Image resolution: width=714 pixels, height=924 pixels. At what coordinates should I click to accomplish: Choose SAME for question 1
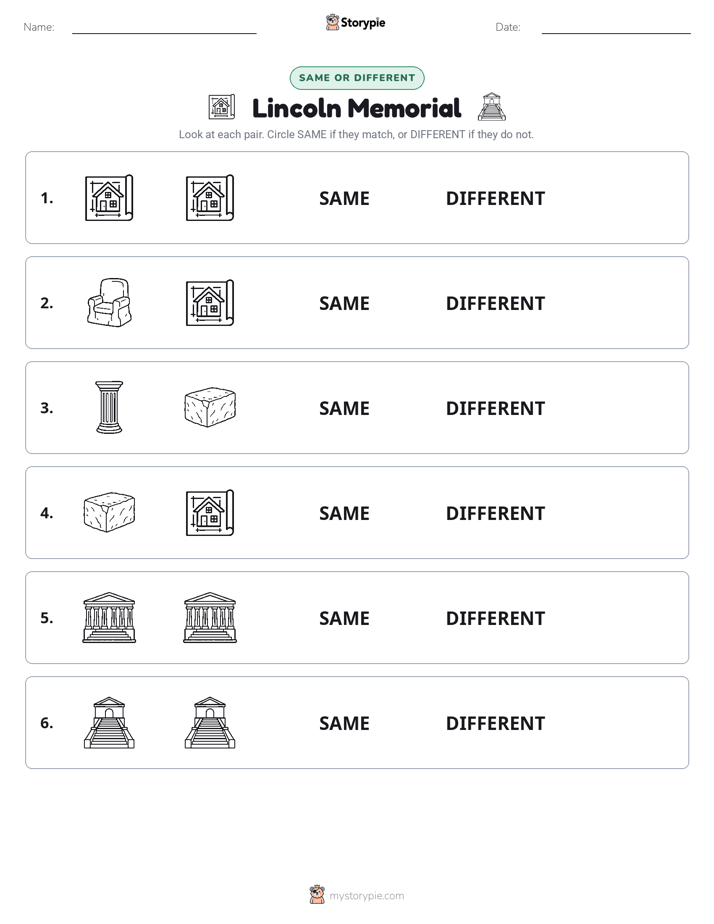(x=344, y=198)
